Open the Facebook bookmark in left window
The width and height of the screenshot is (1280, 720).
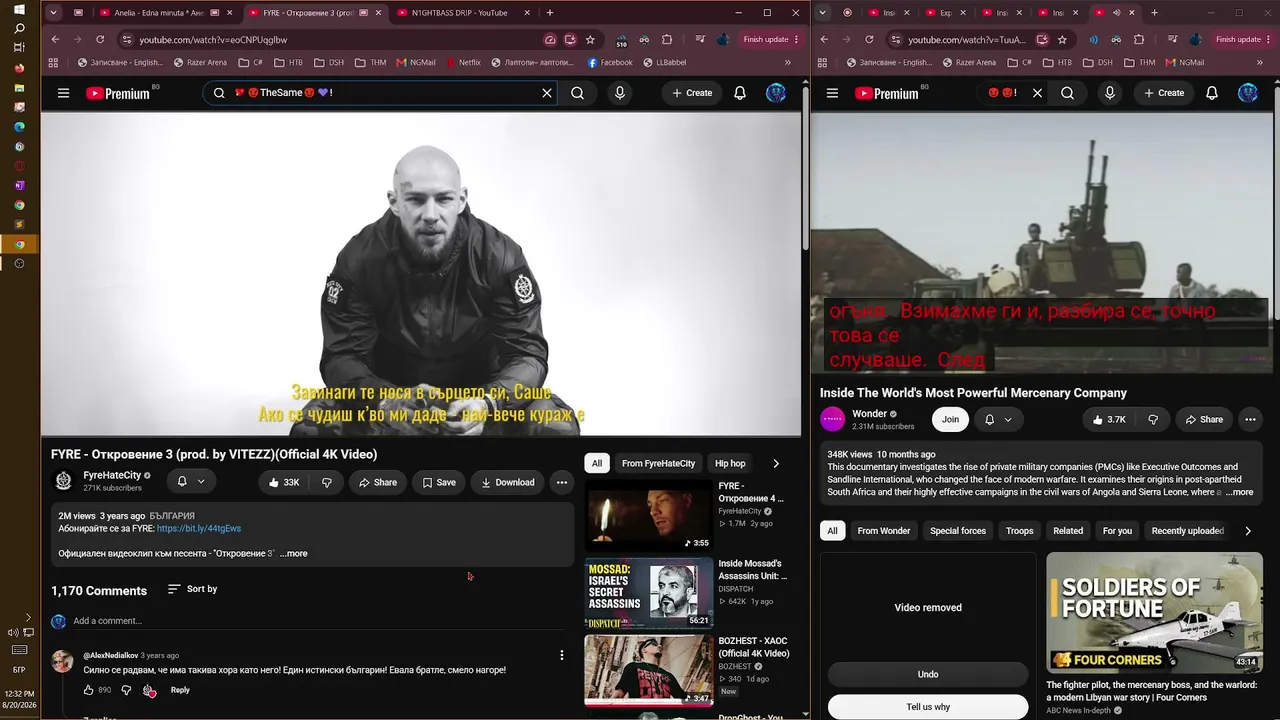pyautogui.click(x=610, y=62)
